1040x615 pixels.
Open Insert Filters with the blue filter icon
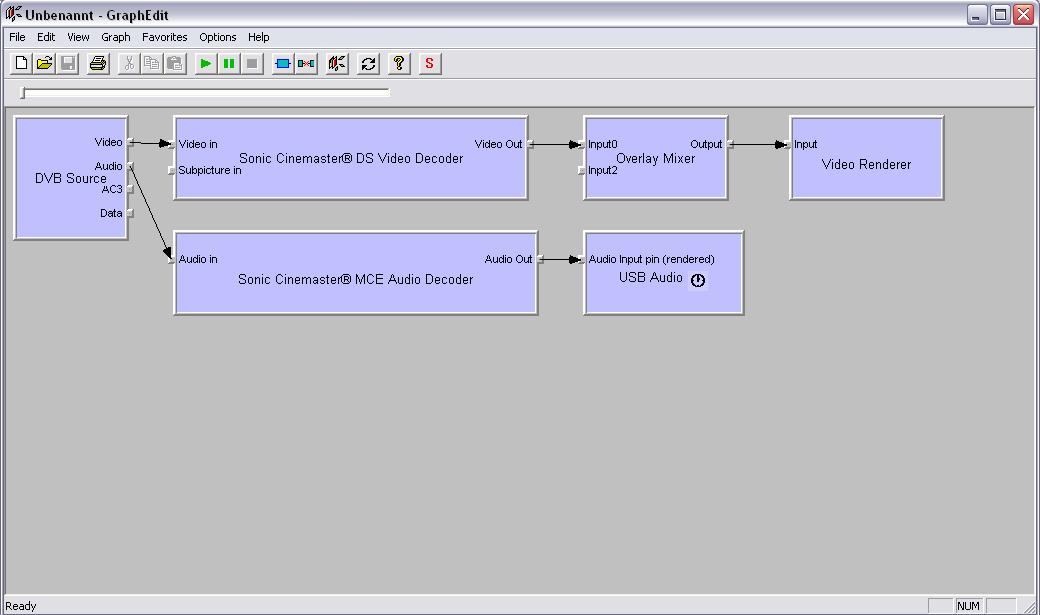pos(283,64)
